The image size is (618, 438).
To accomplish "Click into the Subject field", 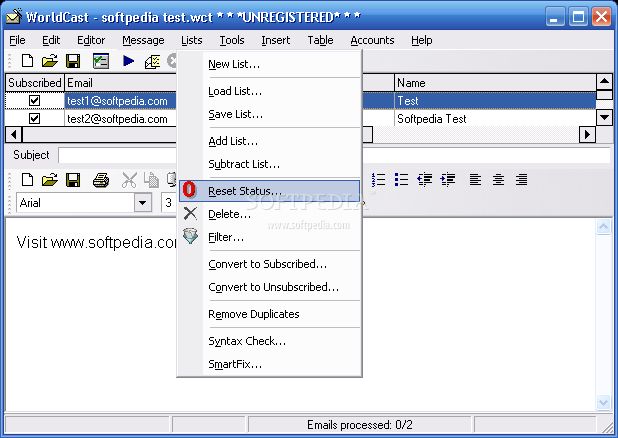I will coord(334,155).
